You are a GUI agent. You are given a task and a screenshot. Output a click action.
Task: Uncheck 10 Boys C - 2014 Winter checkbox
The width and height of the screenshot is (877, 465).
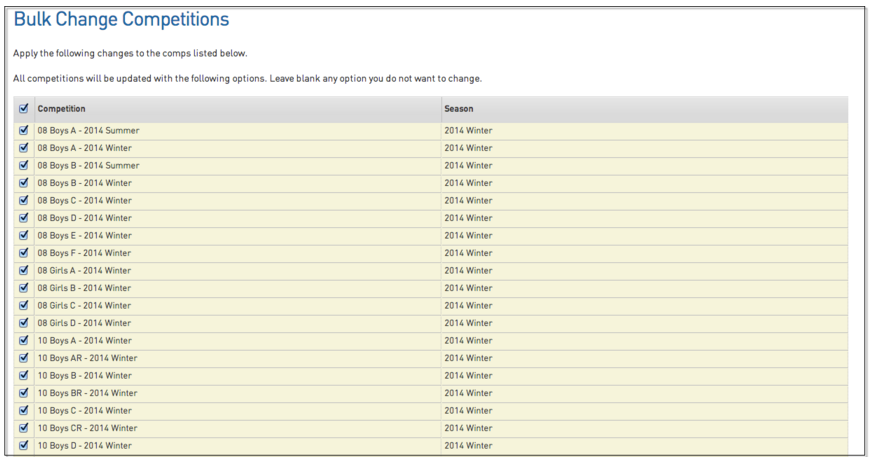[23, 410]
